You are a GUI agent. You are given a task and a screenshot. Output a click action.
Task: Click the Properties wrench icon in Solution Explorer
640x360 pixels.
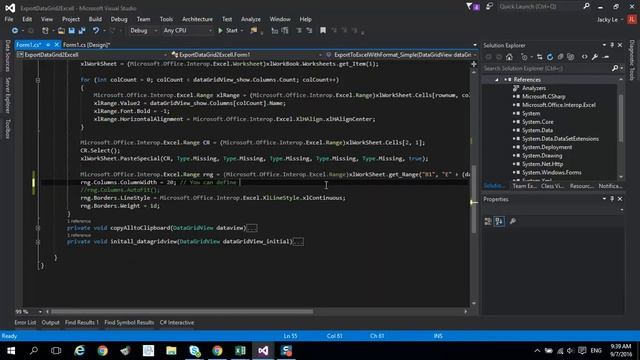tap(595, 57)
